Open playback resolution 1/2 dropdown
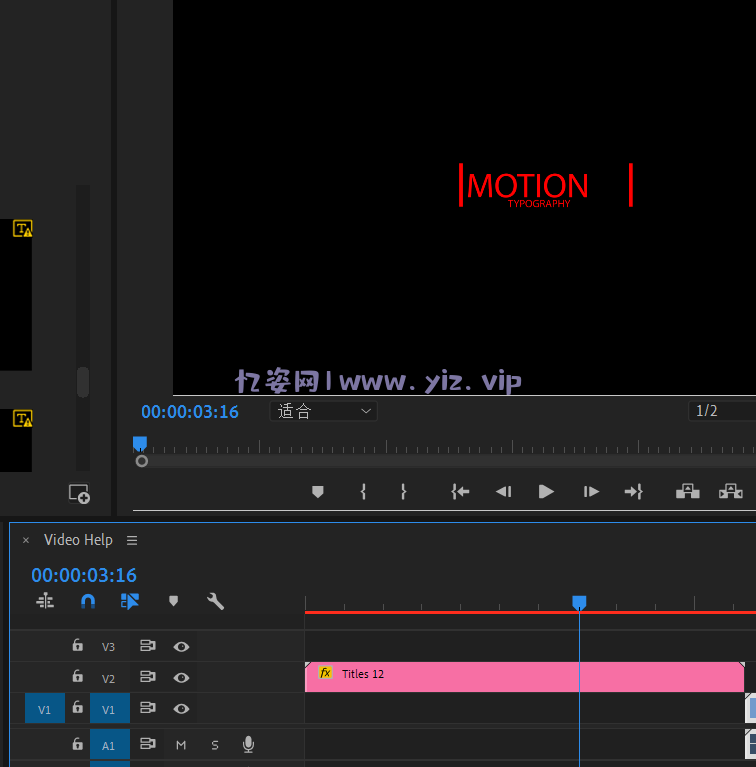 point(720,411)
